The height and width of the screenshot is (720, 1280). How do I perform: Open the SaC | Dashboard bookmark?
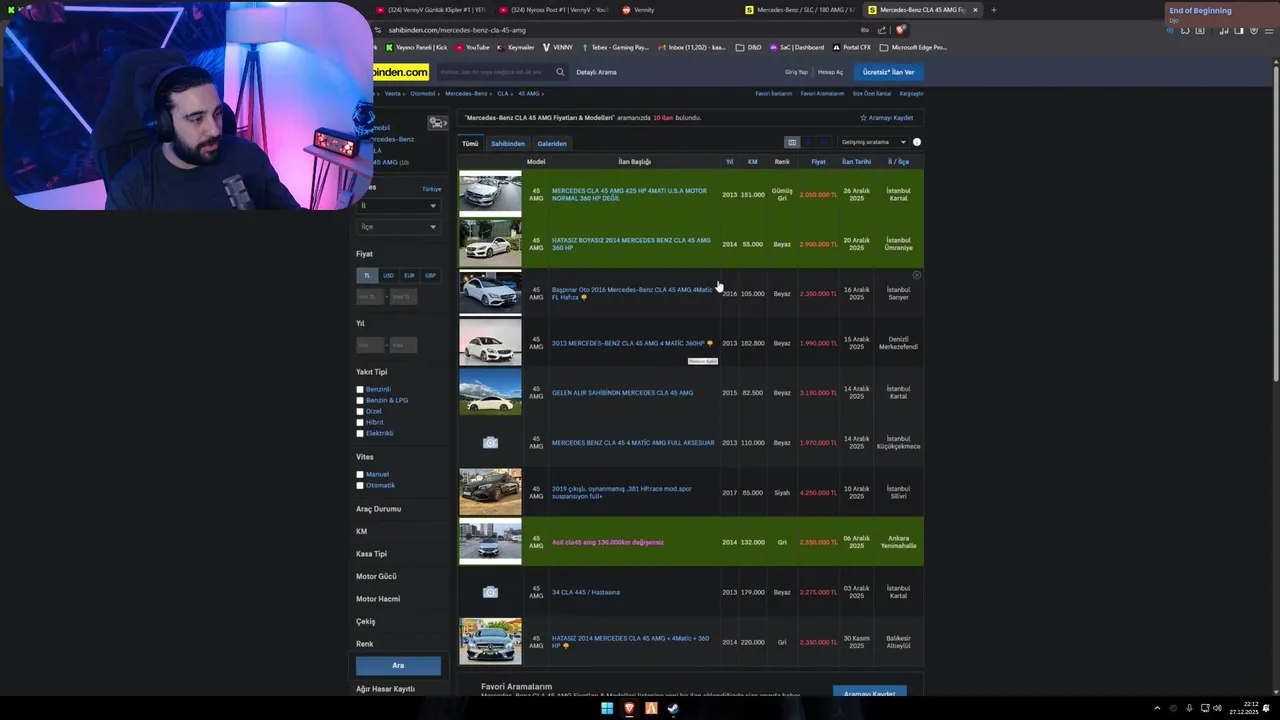[796, 47]
